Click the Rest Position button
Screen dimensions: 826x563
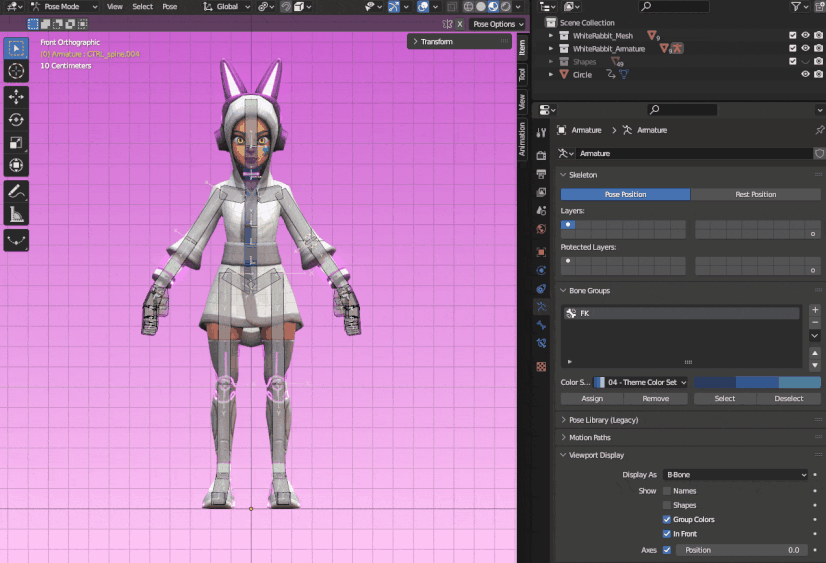click(755, 194)
